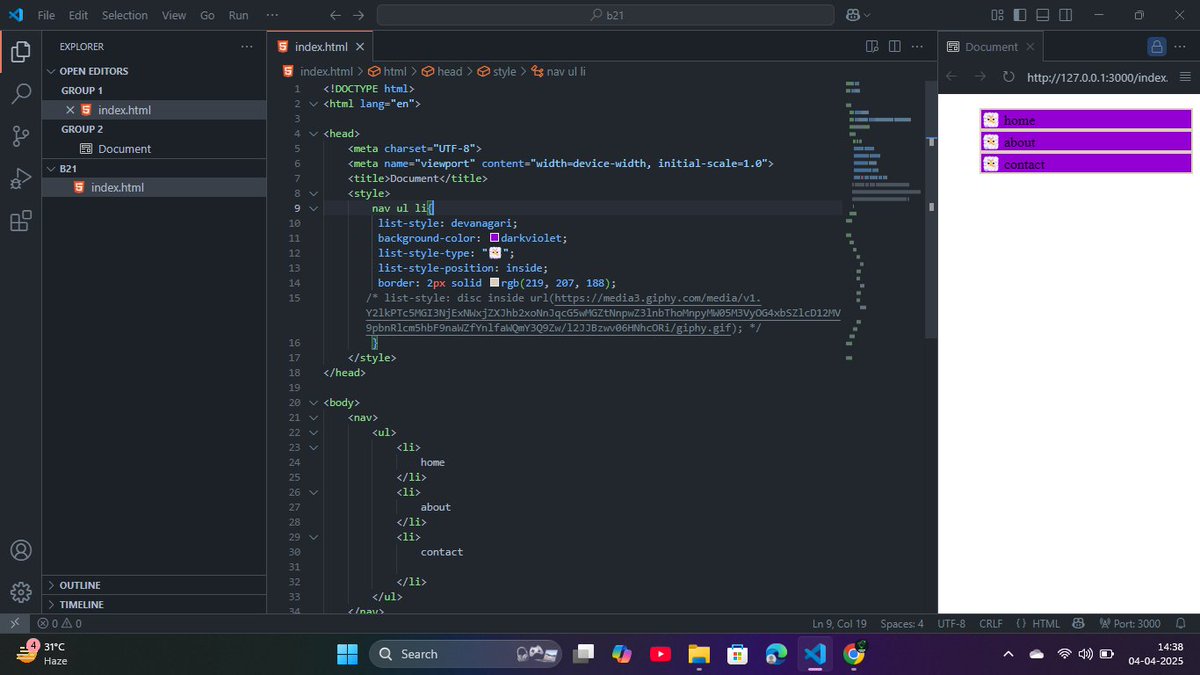Image resolution: width=1200 pixels, height=675 pixels.
Task: Click the Customize Layout icon
Action: pos(997,15)
